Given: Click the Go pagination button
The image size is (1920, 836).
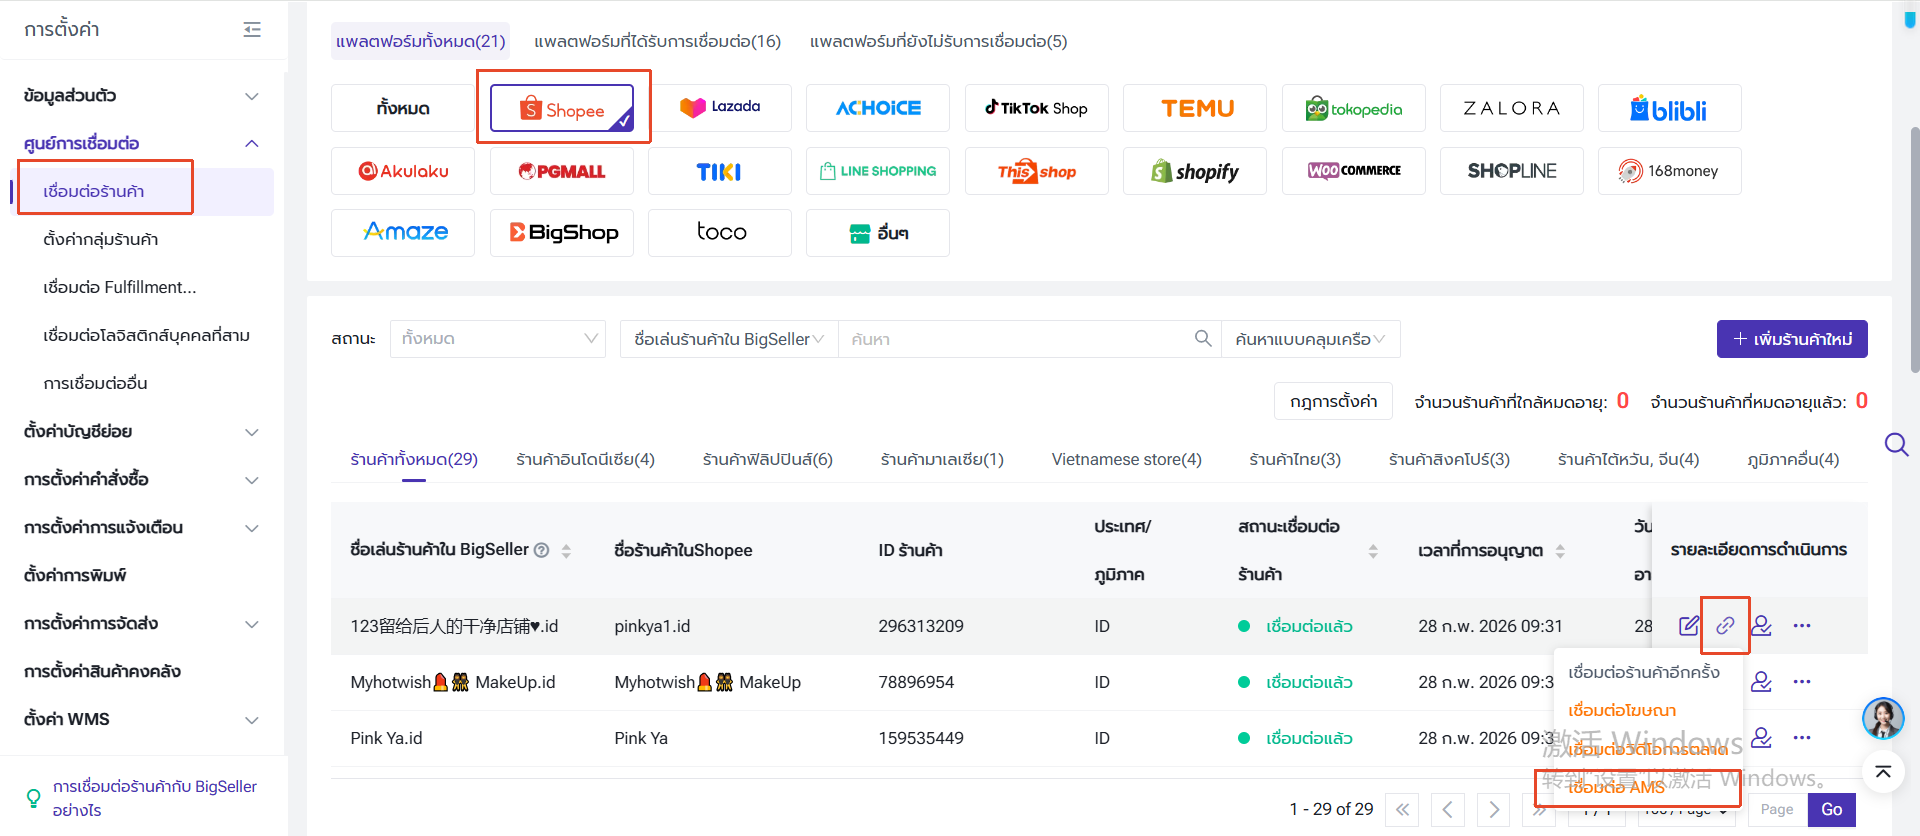Looking at the screenshot, I should click(1832, 810).
